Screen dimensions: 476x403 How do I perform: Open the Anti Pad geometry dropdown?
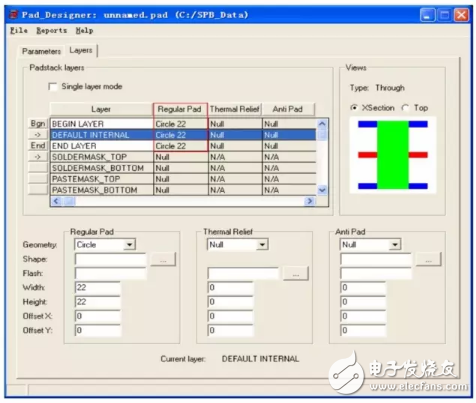pyautogui.click(x=395, y=245)
